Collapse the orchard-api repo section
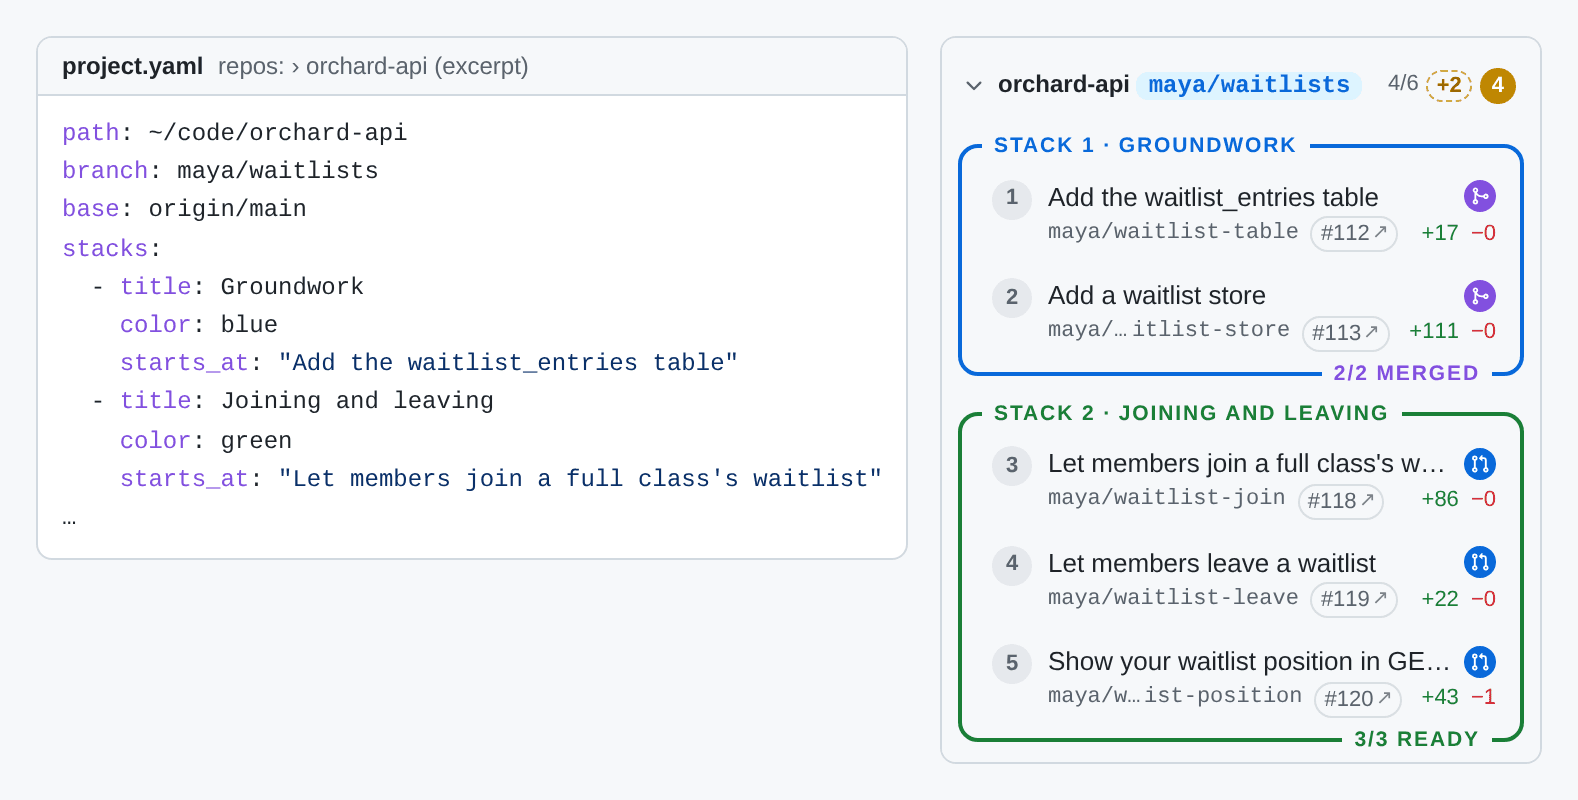This screenshot has height=800, width=1578. coord(974,86)
